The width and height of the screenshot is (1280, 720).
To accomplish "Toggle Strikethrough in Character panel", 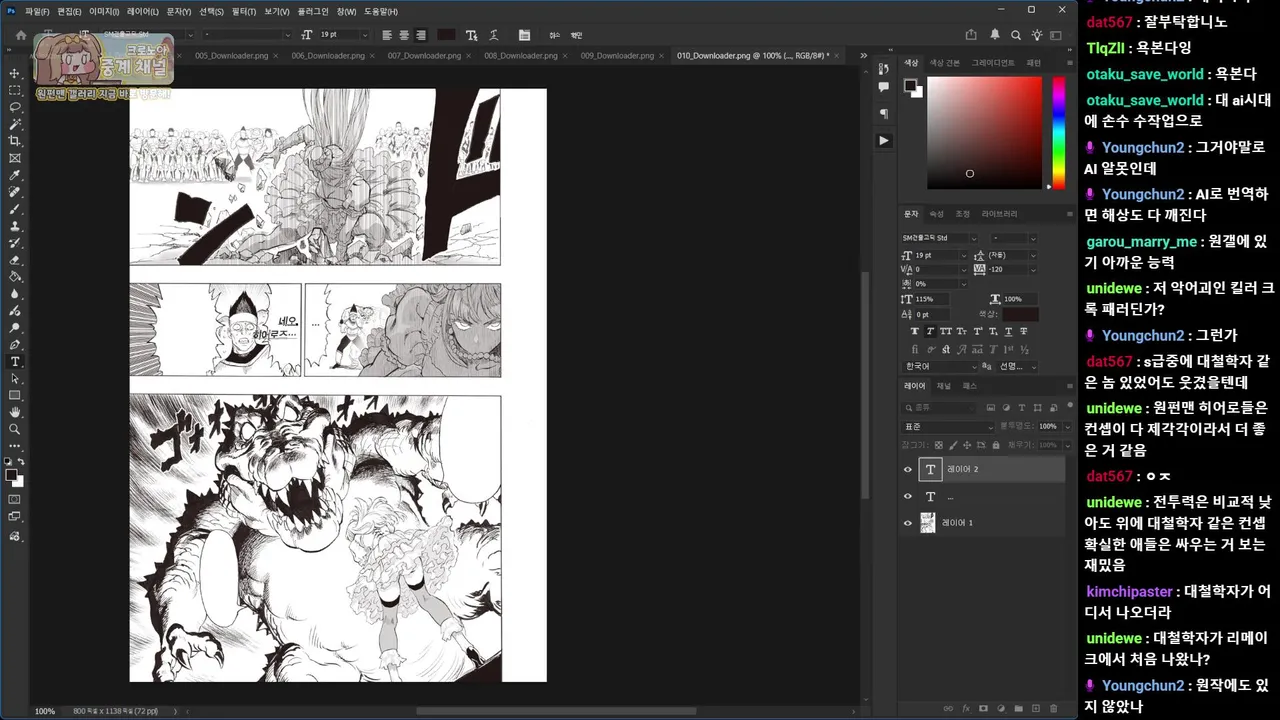I will click(x=1023, y=331).
